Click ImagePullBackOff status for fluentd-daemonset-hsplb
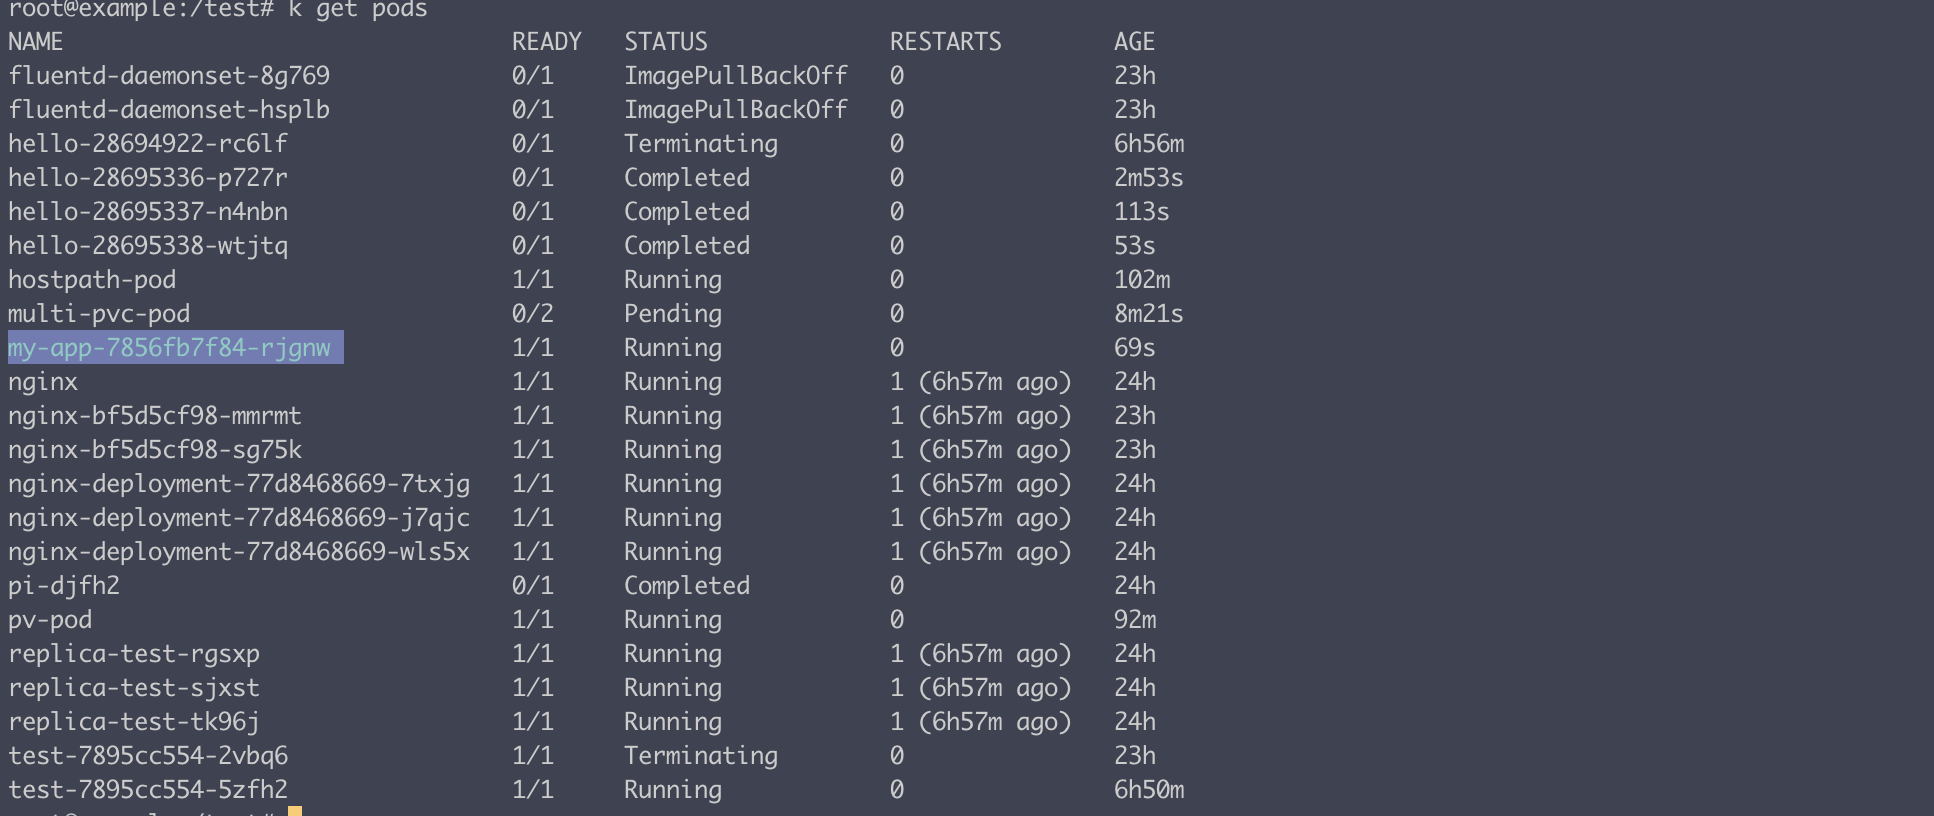 tap(735, 110)
